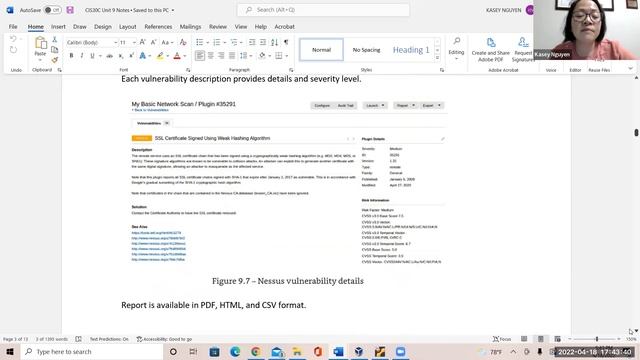The height and width of the screenshot is (360, 640).
Task: Click Create and Share Adobe PDF
Action: (491, 50)
